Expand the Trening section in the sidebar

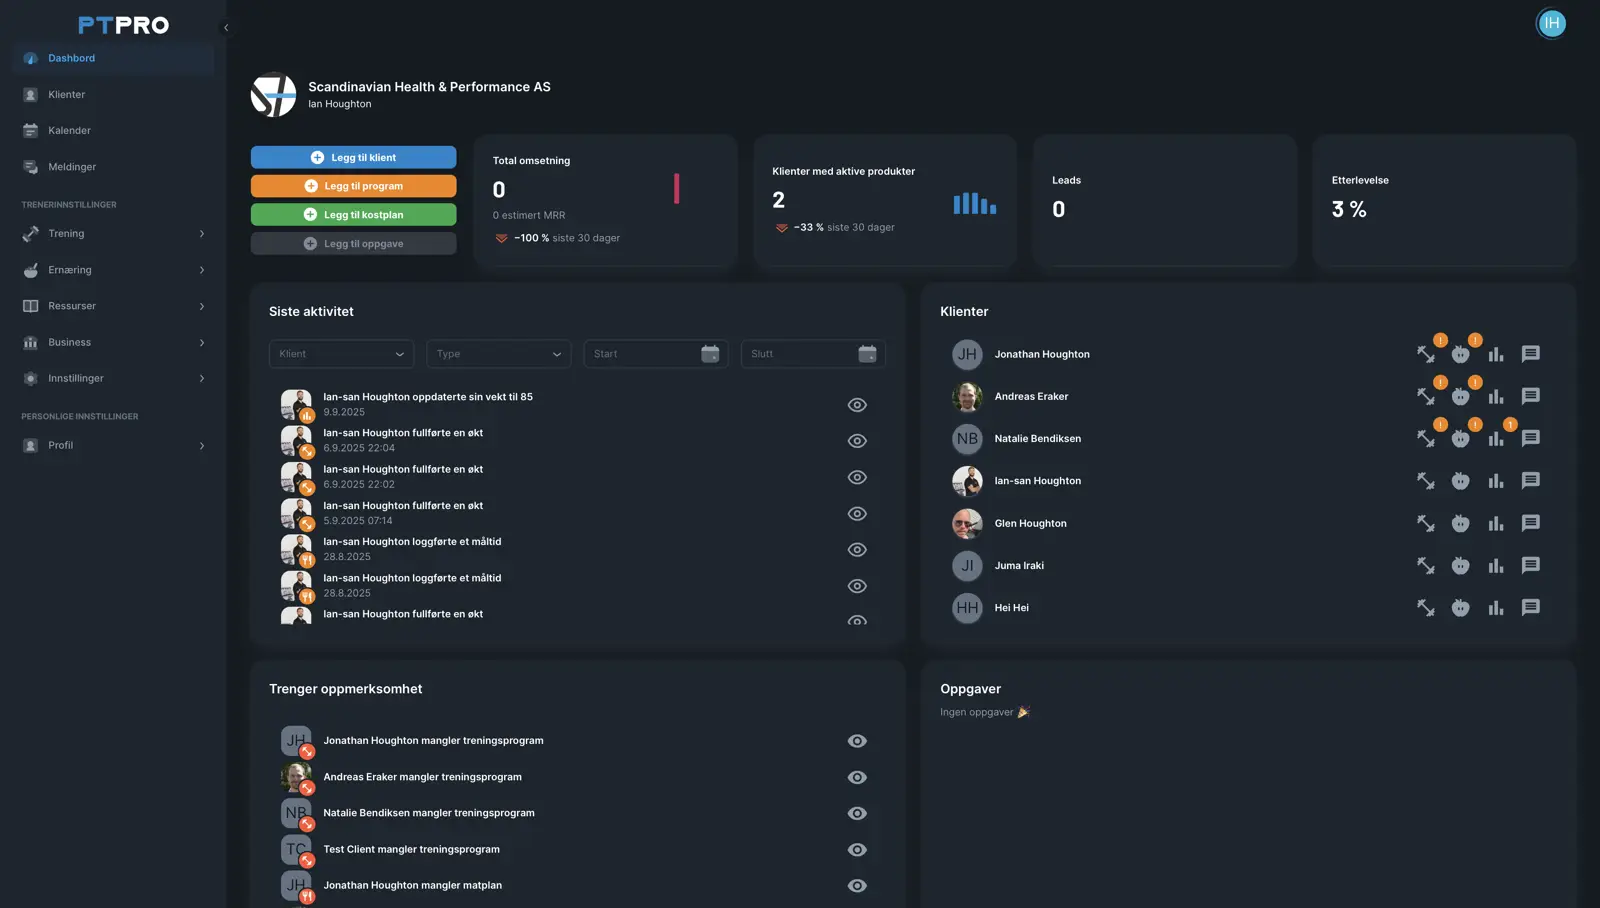[113, 233]
